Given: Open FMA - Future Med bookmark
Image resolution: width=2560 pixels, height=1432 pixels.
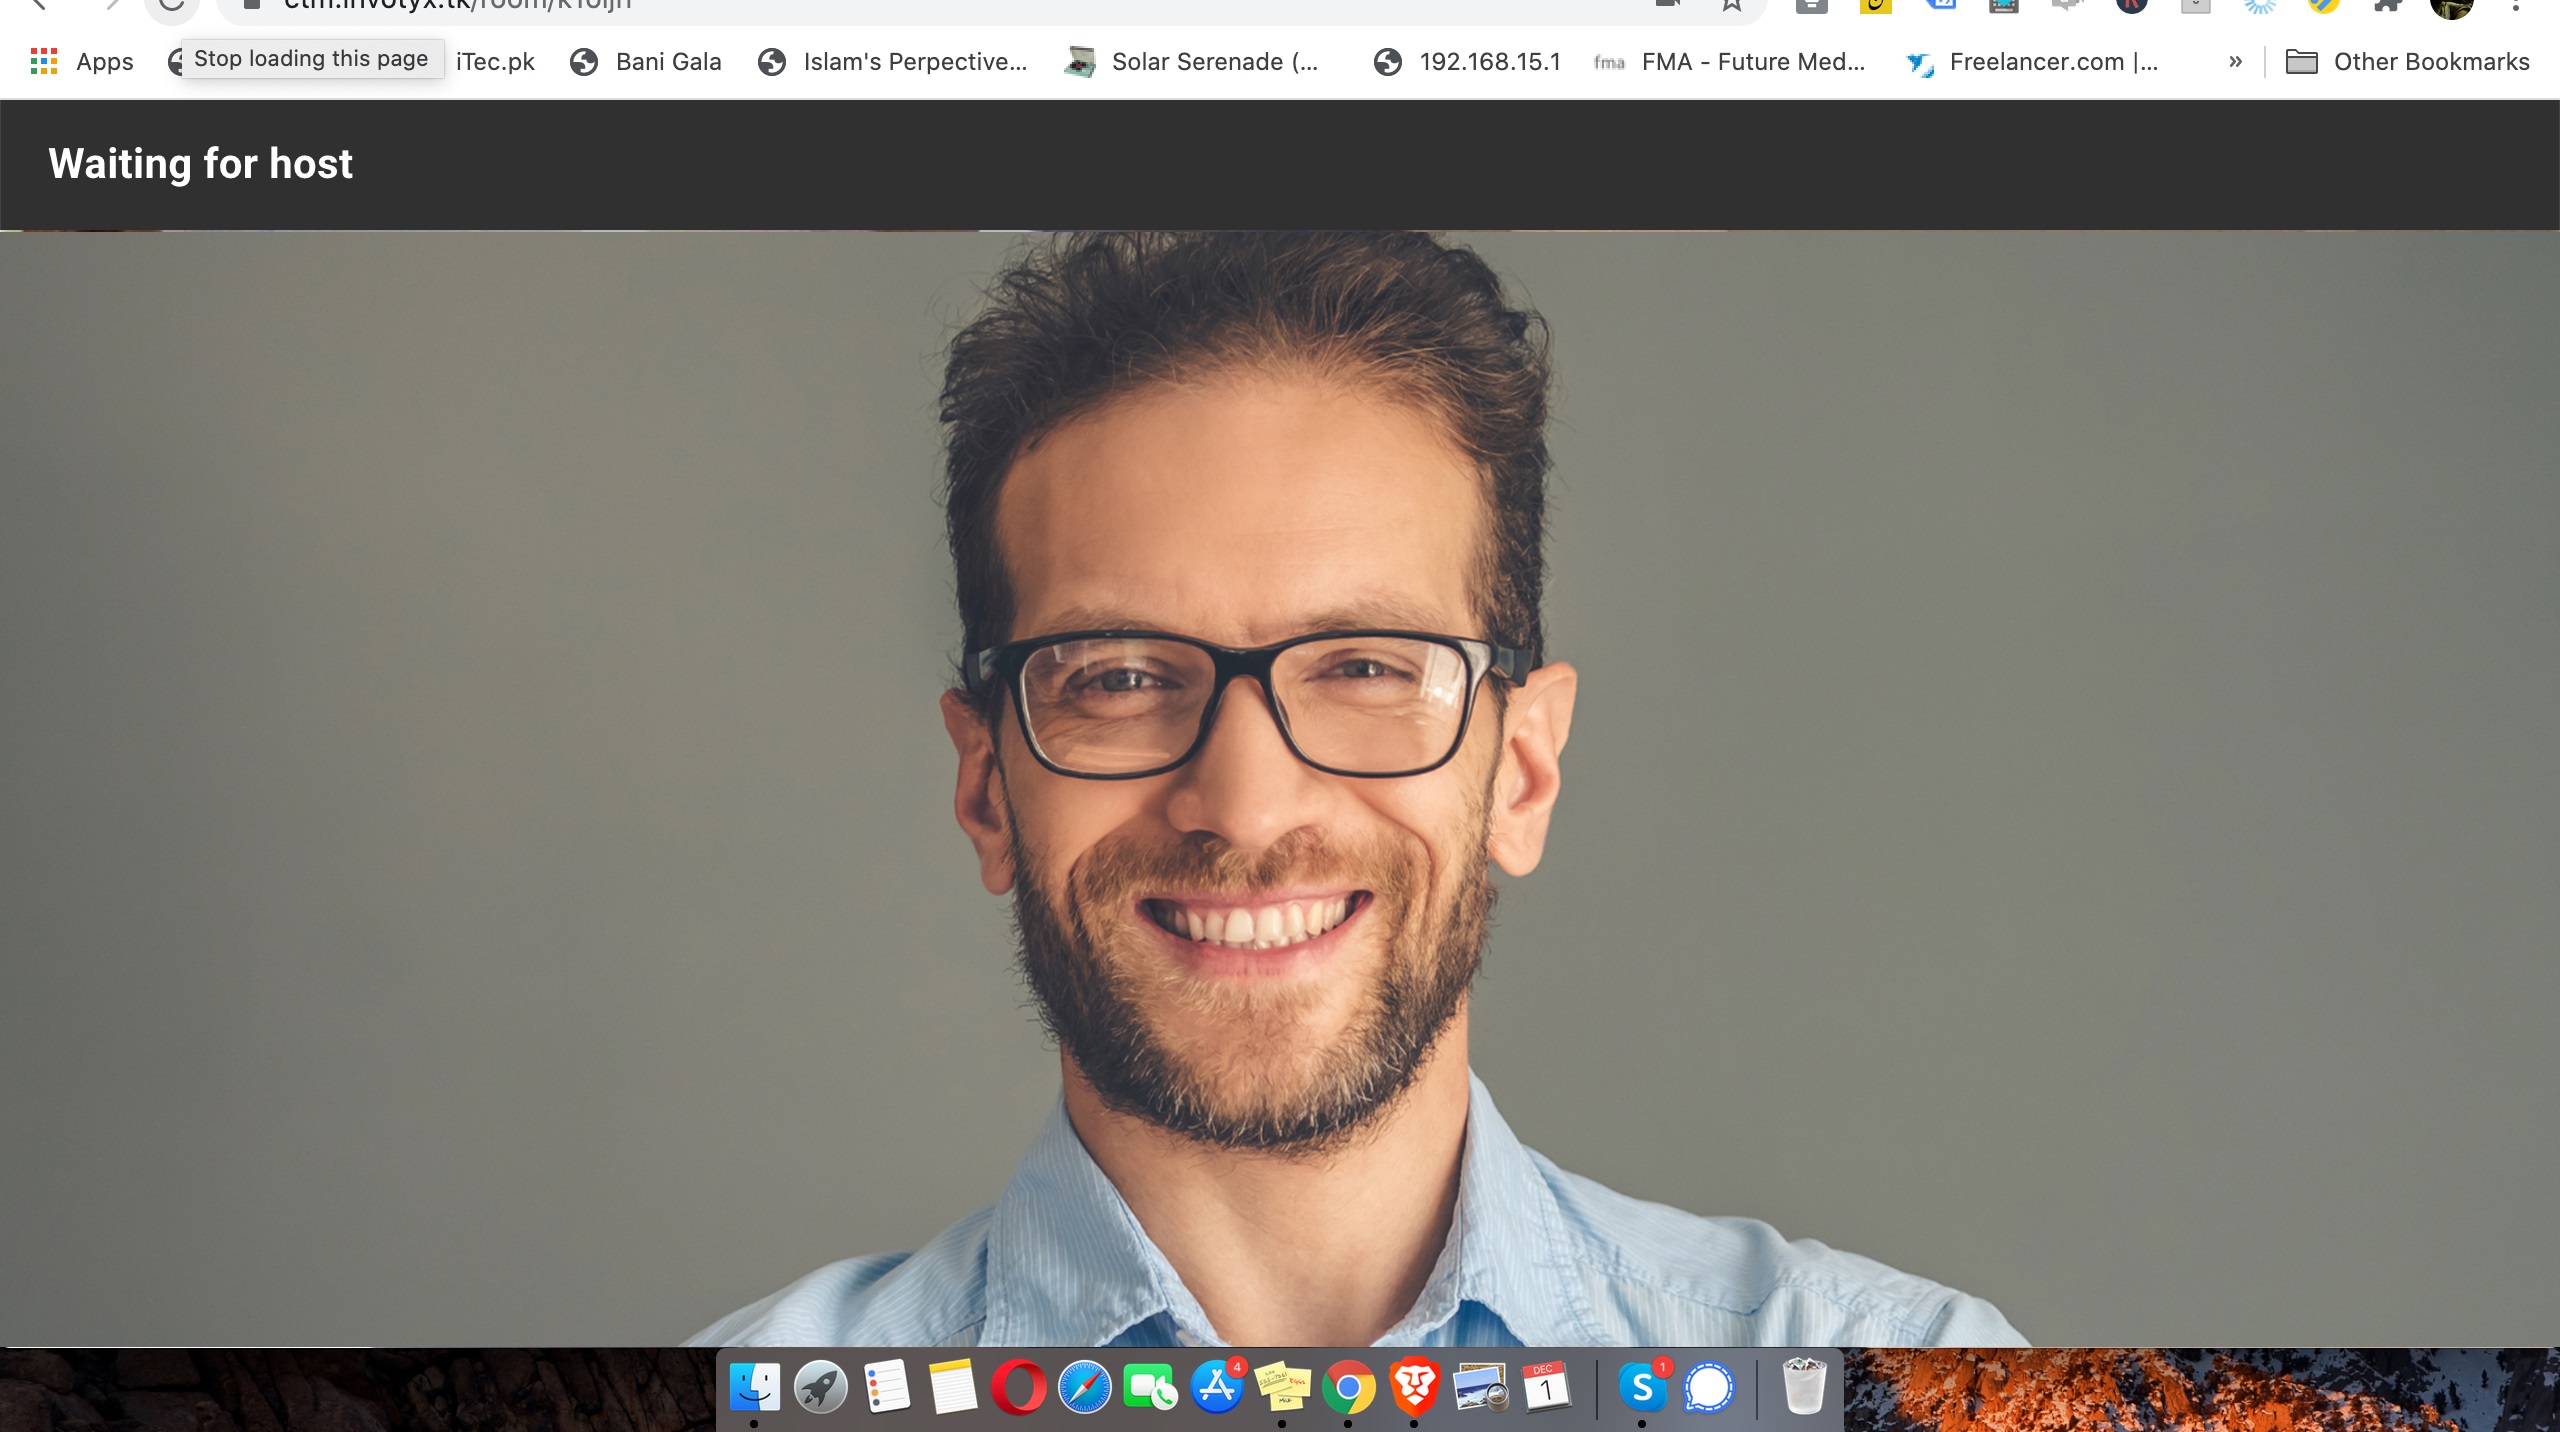Looking at the screenshot, I should click(1730, 62).
